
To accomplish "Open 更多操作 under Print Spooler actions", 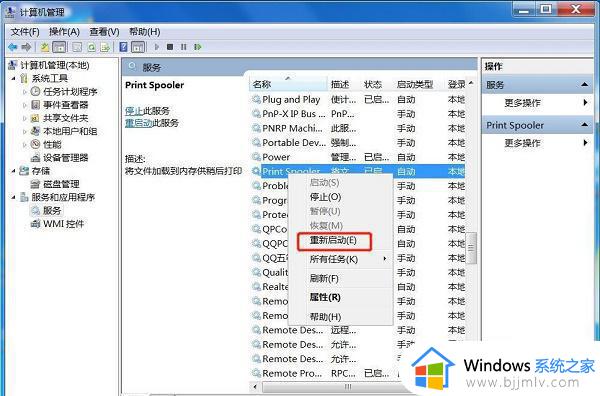I will 522,143.
